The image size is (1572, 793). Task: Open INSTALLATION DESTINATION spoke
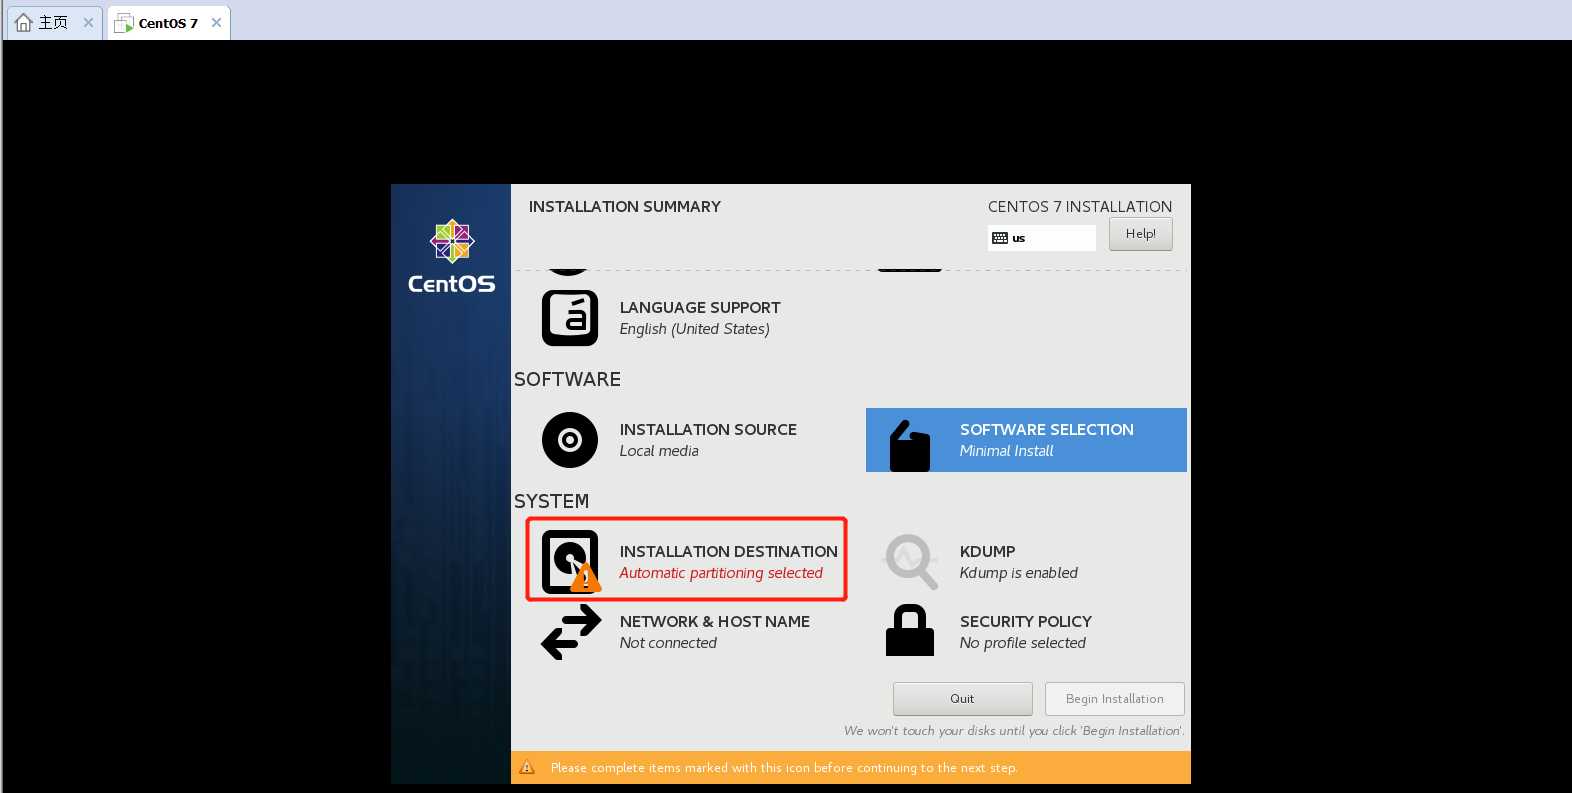[x=687, y=560]
